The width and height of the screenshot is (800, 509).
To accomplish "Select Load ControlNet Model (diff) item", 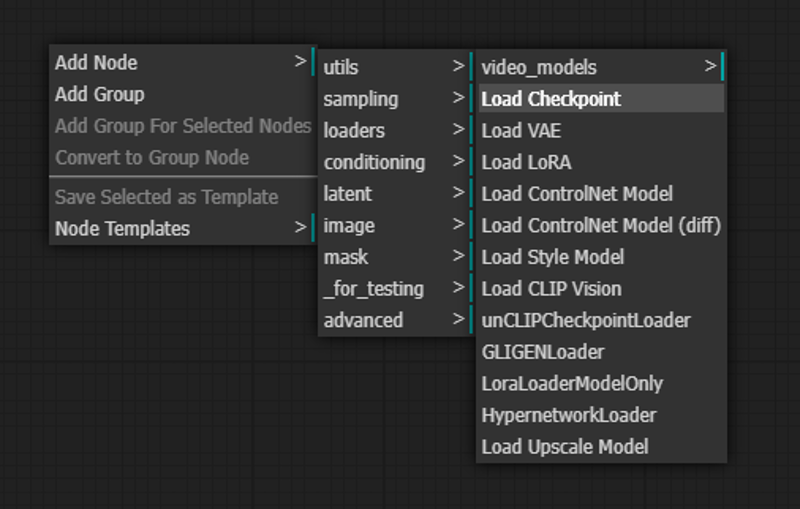I will point(601,225).
